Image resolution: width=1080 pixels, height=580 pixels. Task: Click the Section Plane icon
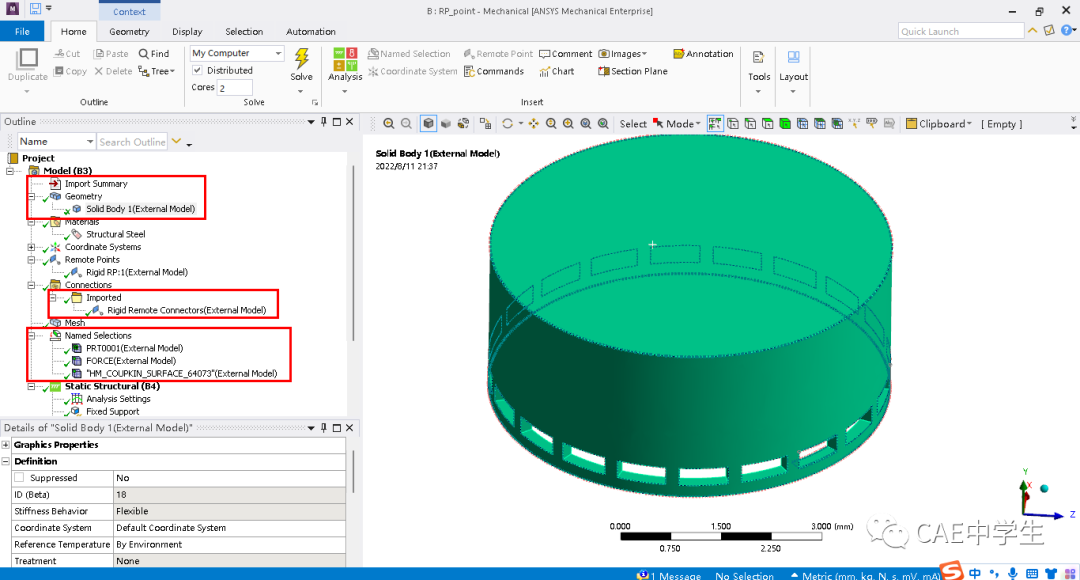tap(604, 71)
